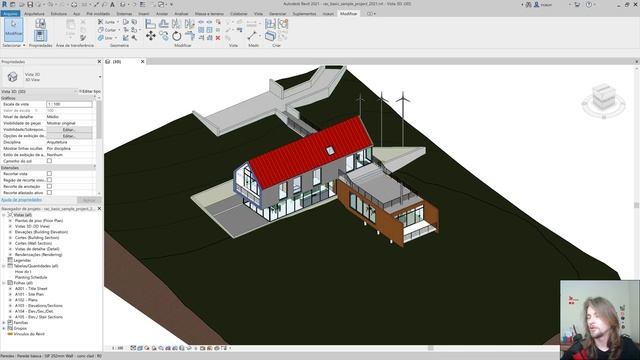
Task: Select the Planting Schedule item
Action: click(31, 277)
